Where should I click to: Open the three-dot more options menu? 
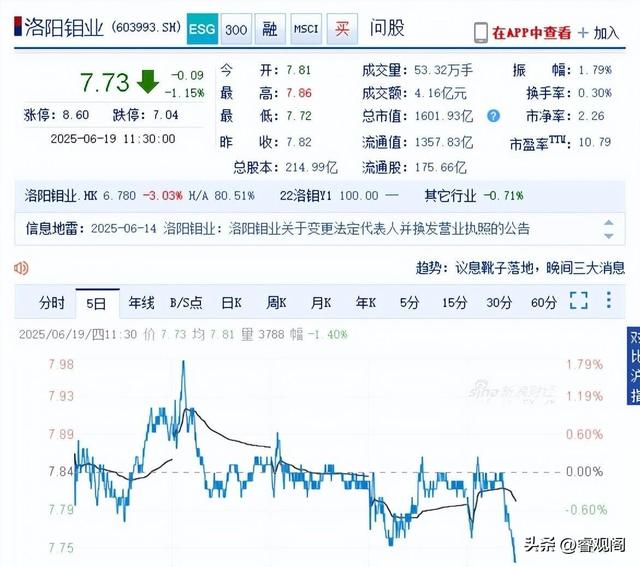(609, 300)
